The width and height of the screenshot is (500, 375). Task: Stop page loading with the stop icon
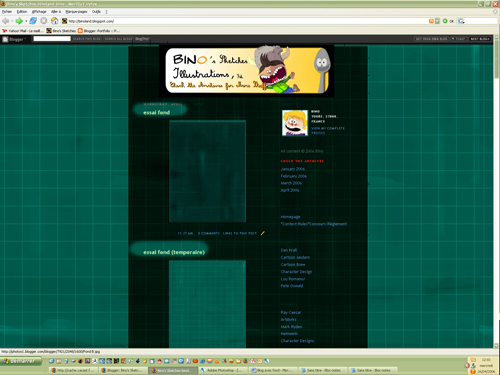pos(44,21)
